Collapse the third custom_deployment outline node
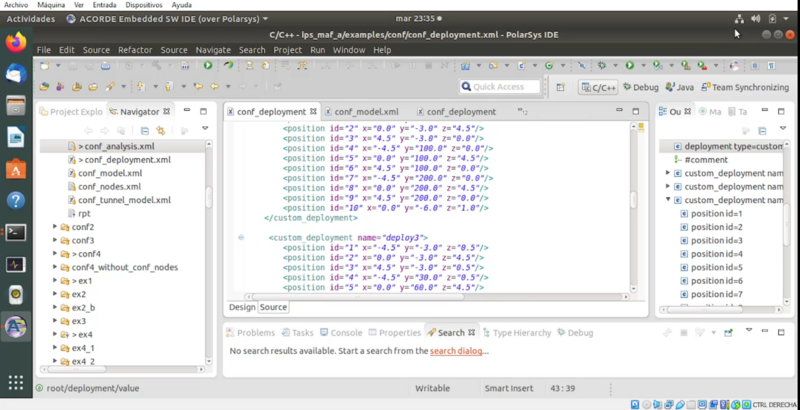Screen dimensions: 800x410 [667, 199]
